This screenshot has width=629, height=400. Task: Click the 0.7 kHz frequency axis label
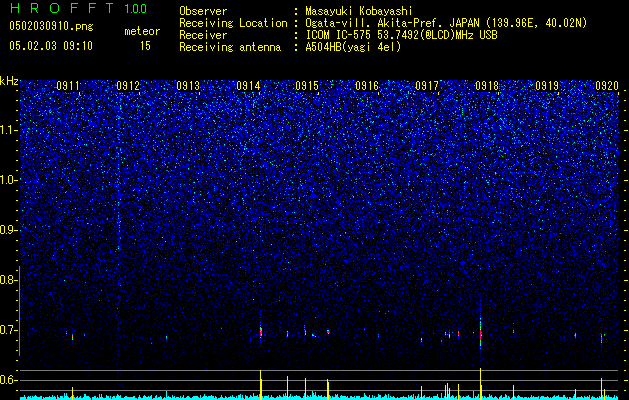click(9, 330)
